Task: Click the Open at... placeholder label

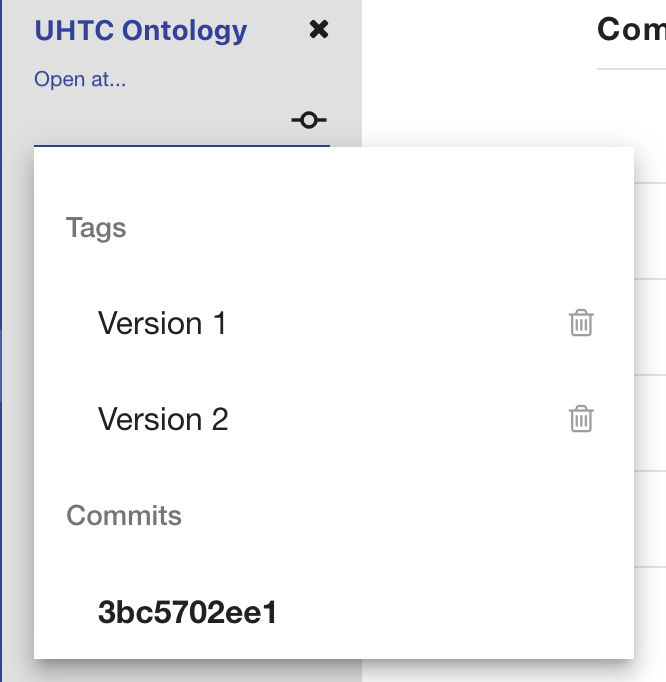Action: click(x=80, y=79)
